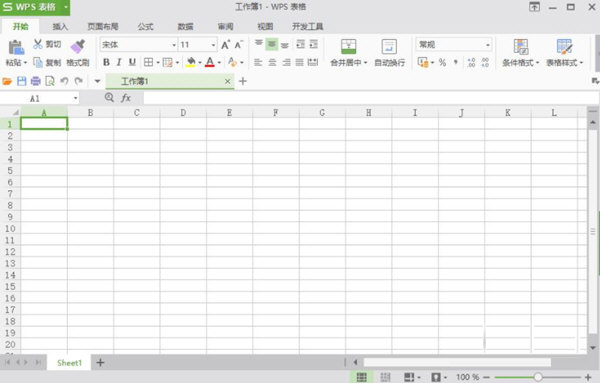Align text right

[x=286, y=62]
